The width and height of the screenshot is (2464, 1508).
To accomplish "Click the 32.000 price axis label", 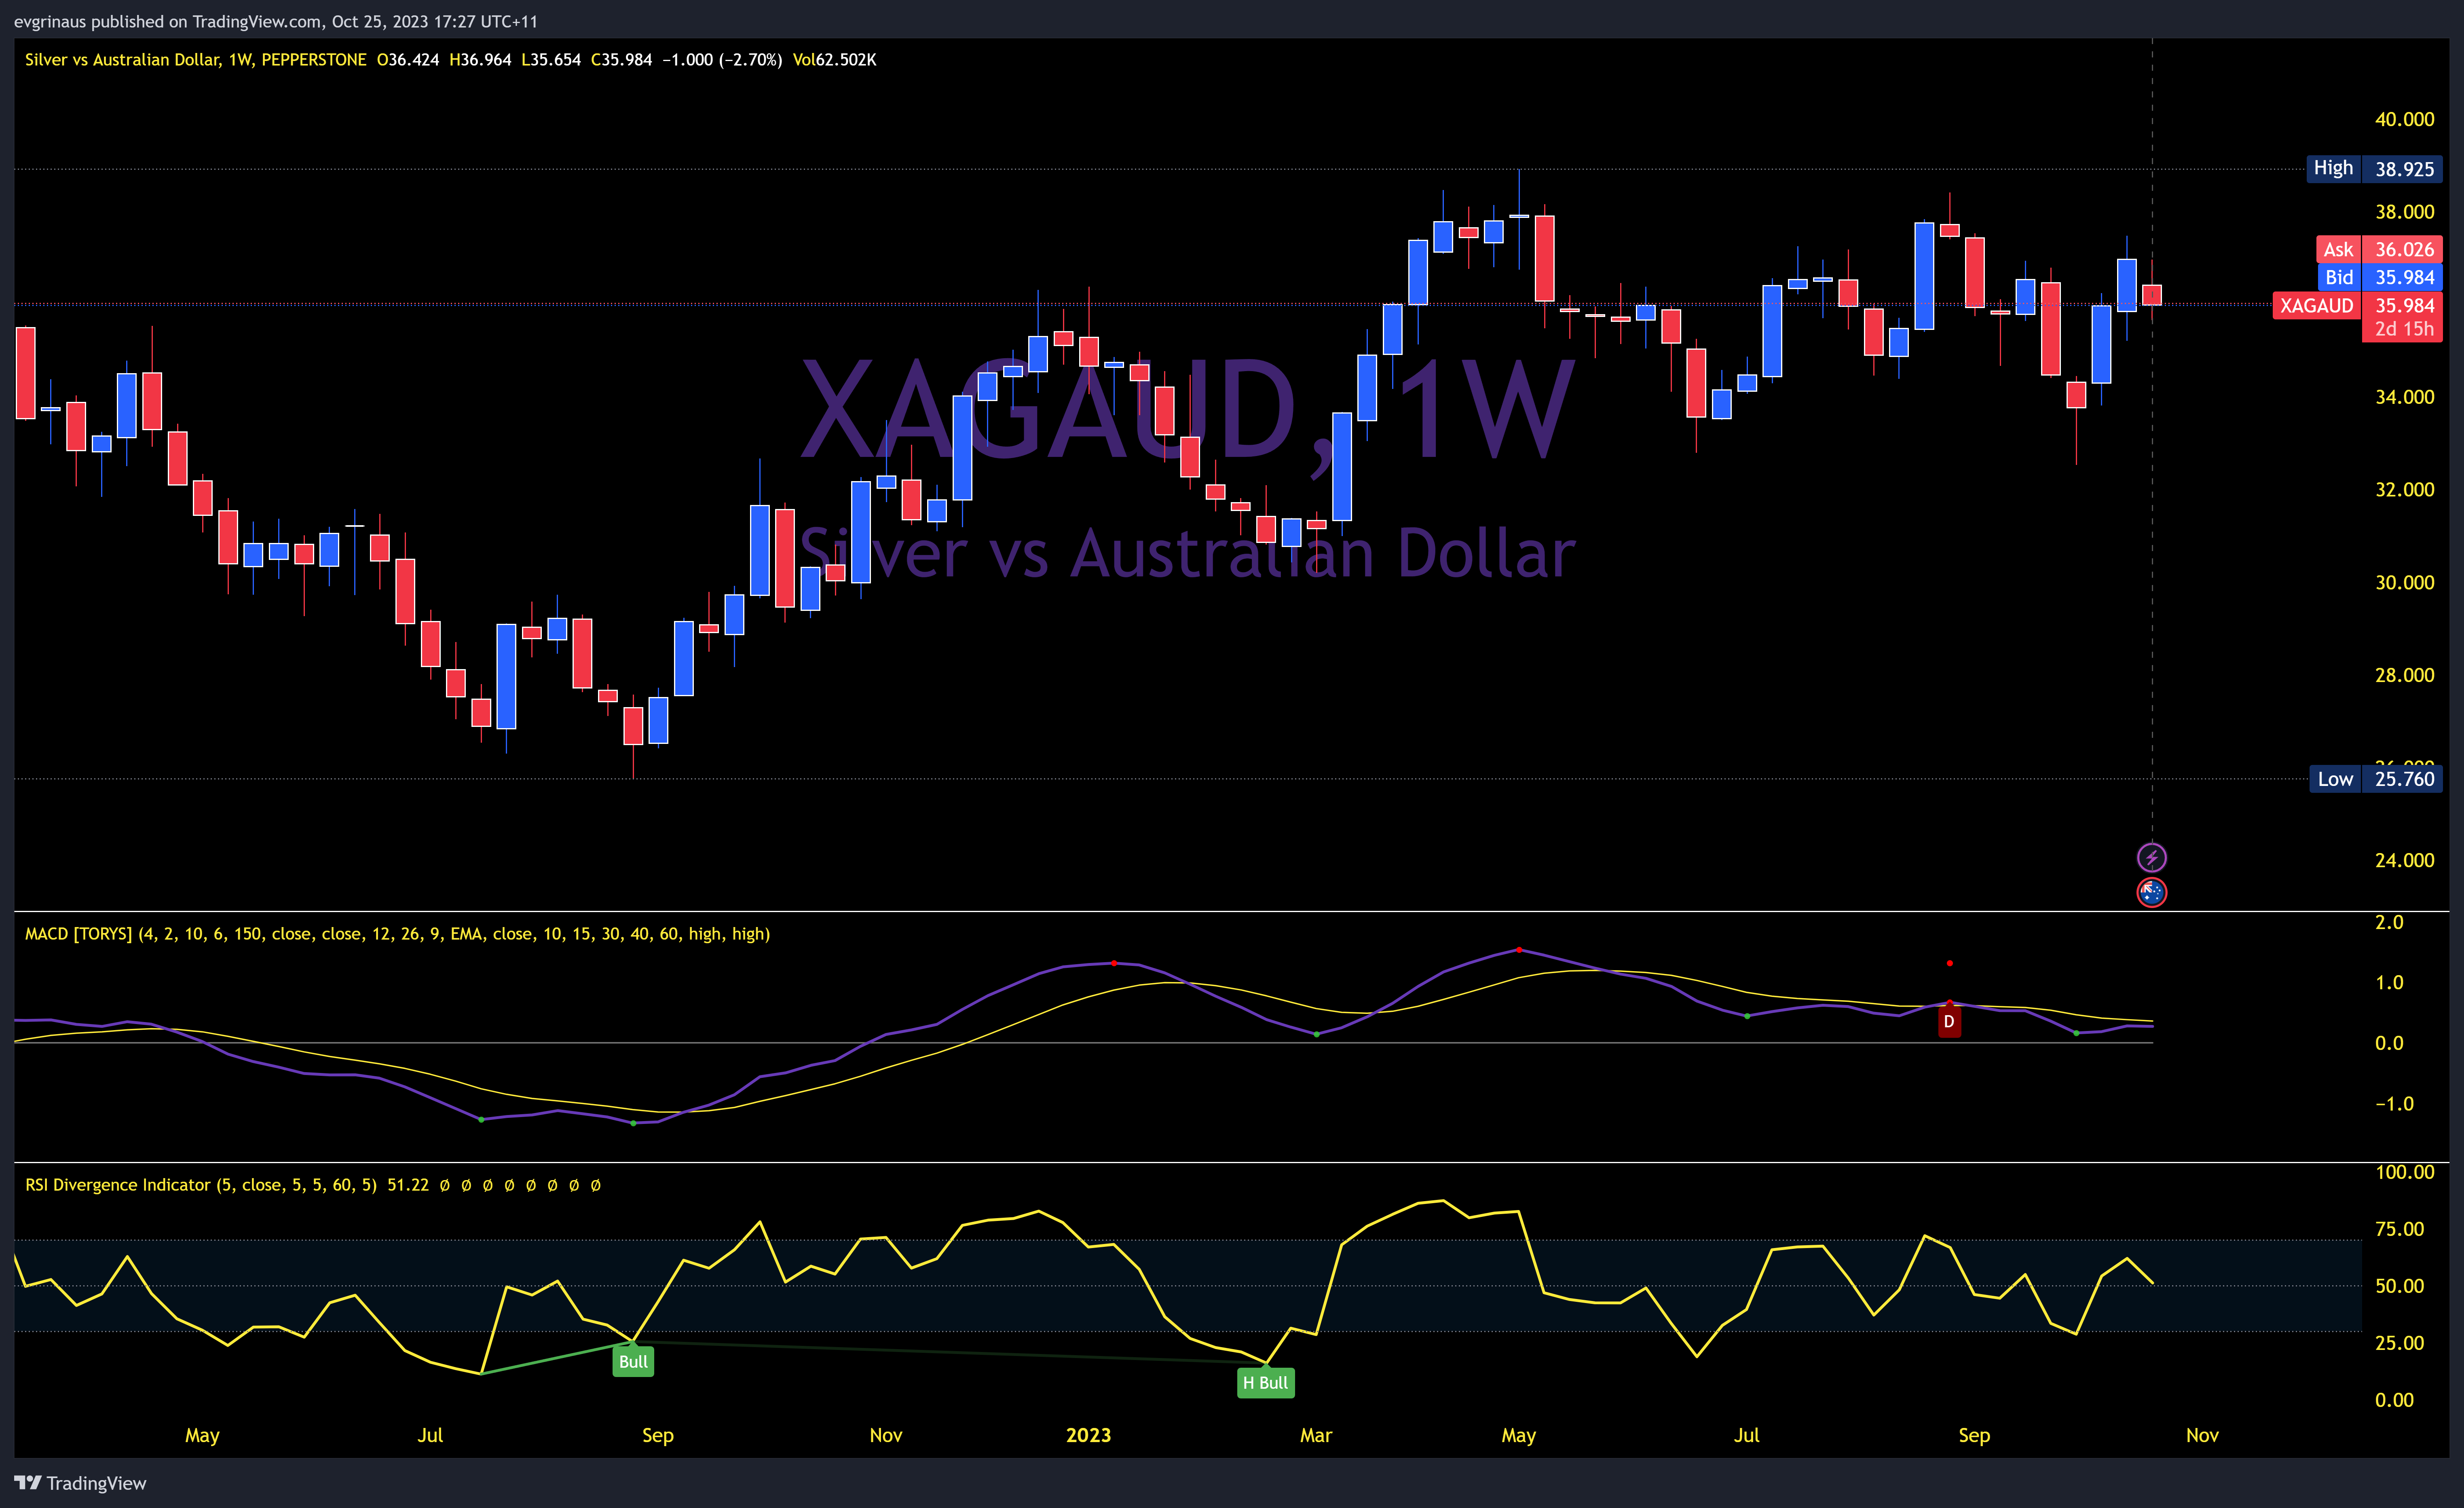I will (2404, 489).
